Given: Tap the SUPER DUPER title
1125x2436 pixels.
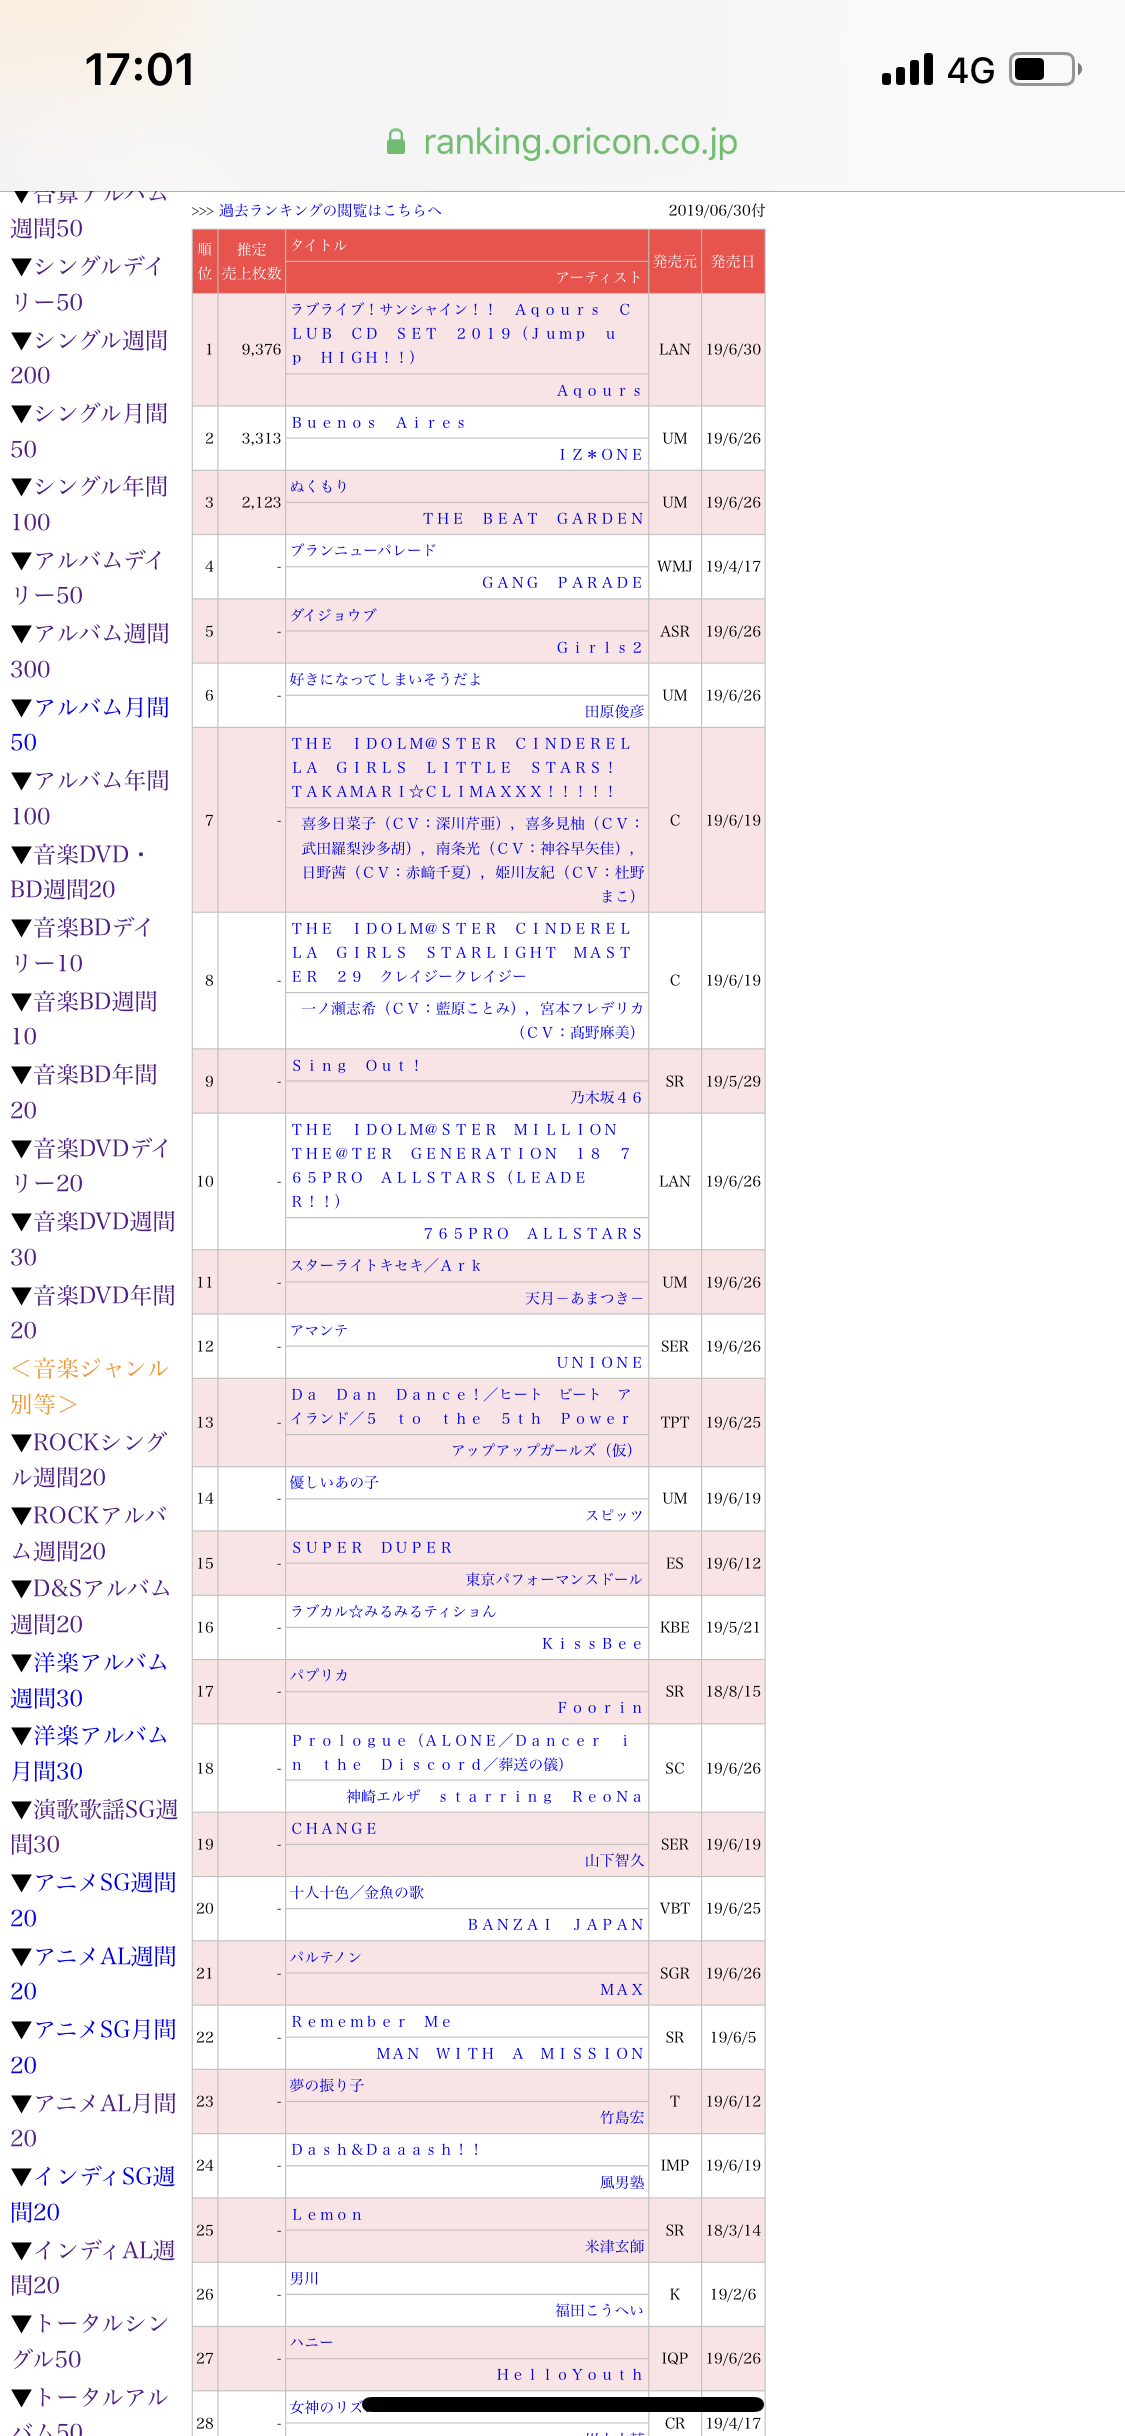Looking at the screenshot, I should [x=373, y=1548].
